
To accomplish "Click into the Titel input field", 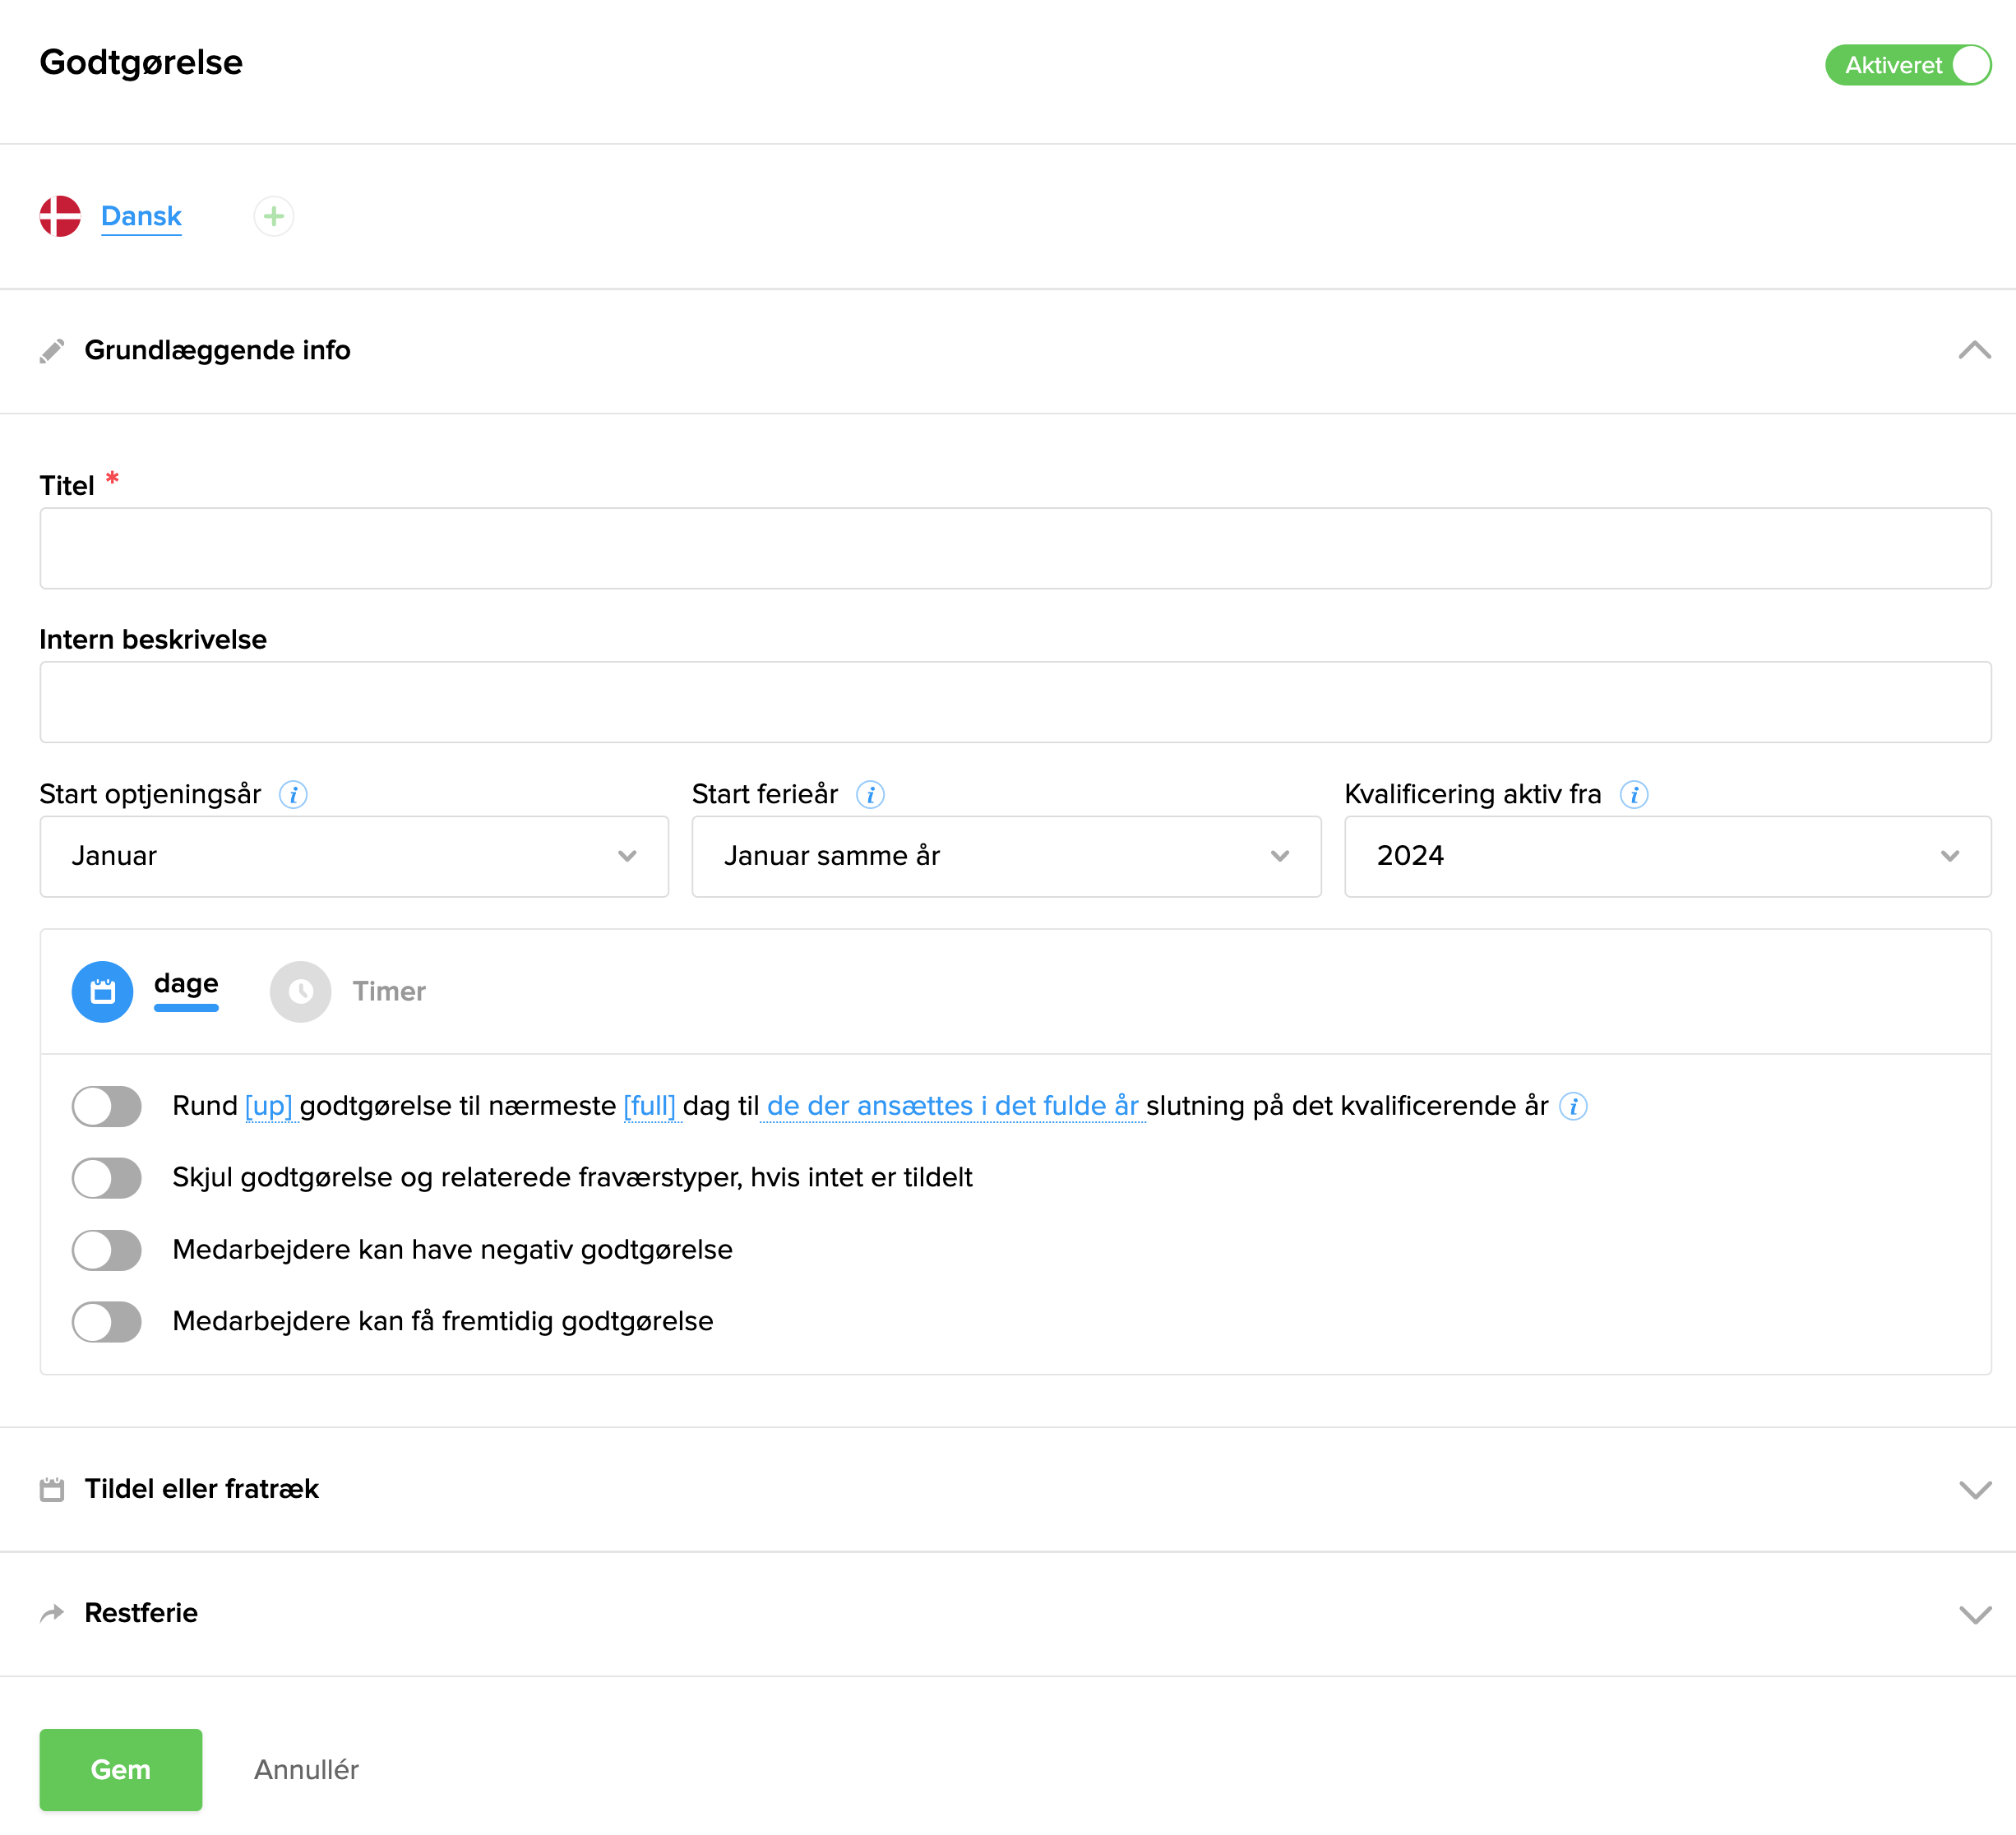I will point(1015,548).
